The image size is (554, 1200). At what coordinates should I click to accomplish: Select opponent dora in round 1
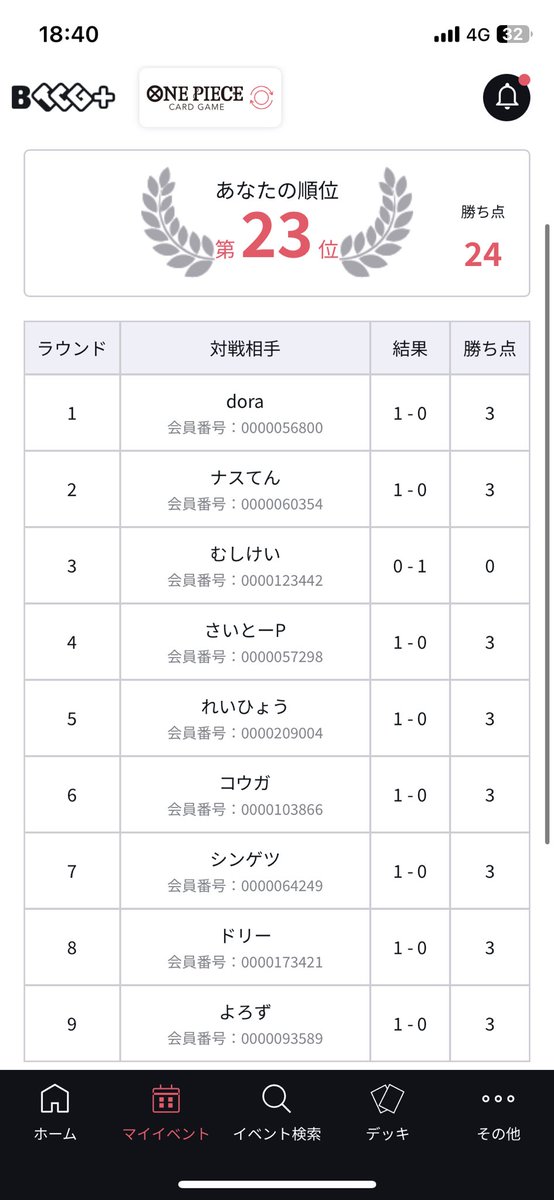[245, 413]
